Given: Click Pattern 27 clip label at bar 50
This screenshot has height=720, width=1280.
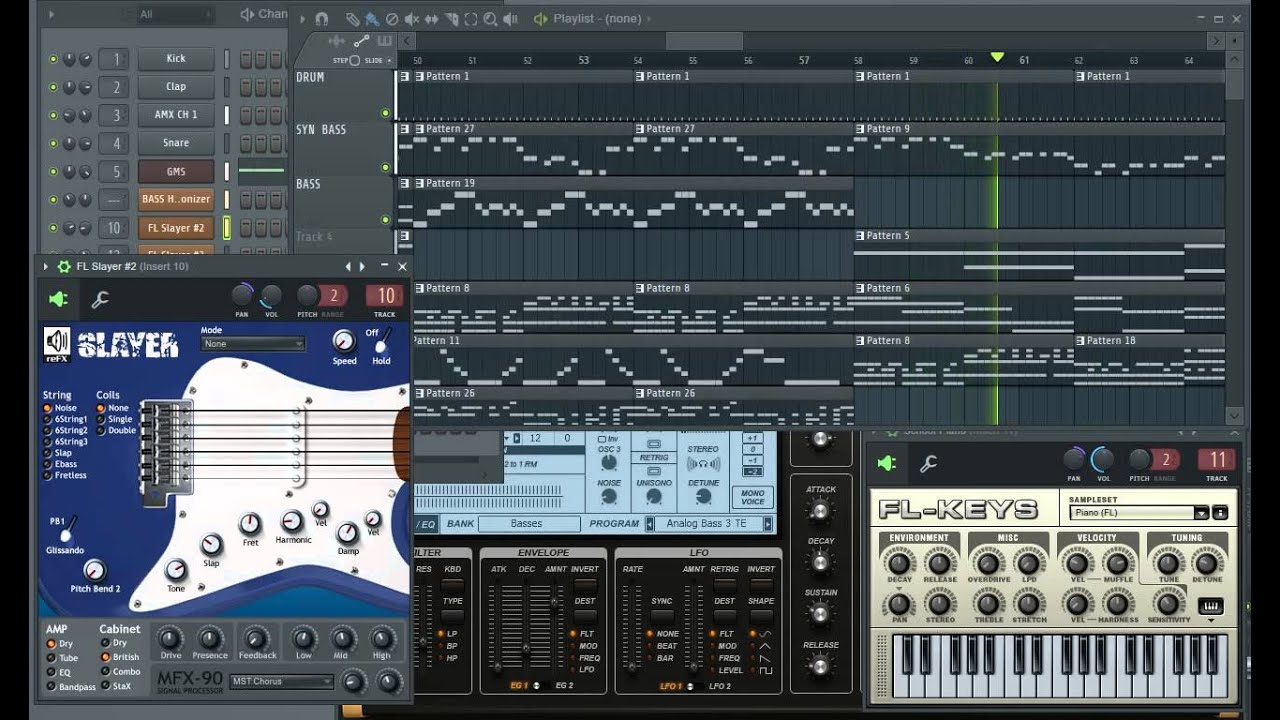Looking at the screenshot, I should (x=450, y=129).
